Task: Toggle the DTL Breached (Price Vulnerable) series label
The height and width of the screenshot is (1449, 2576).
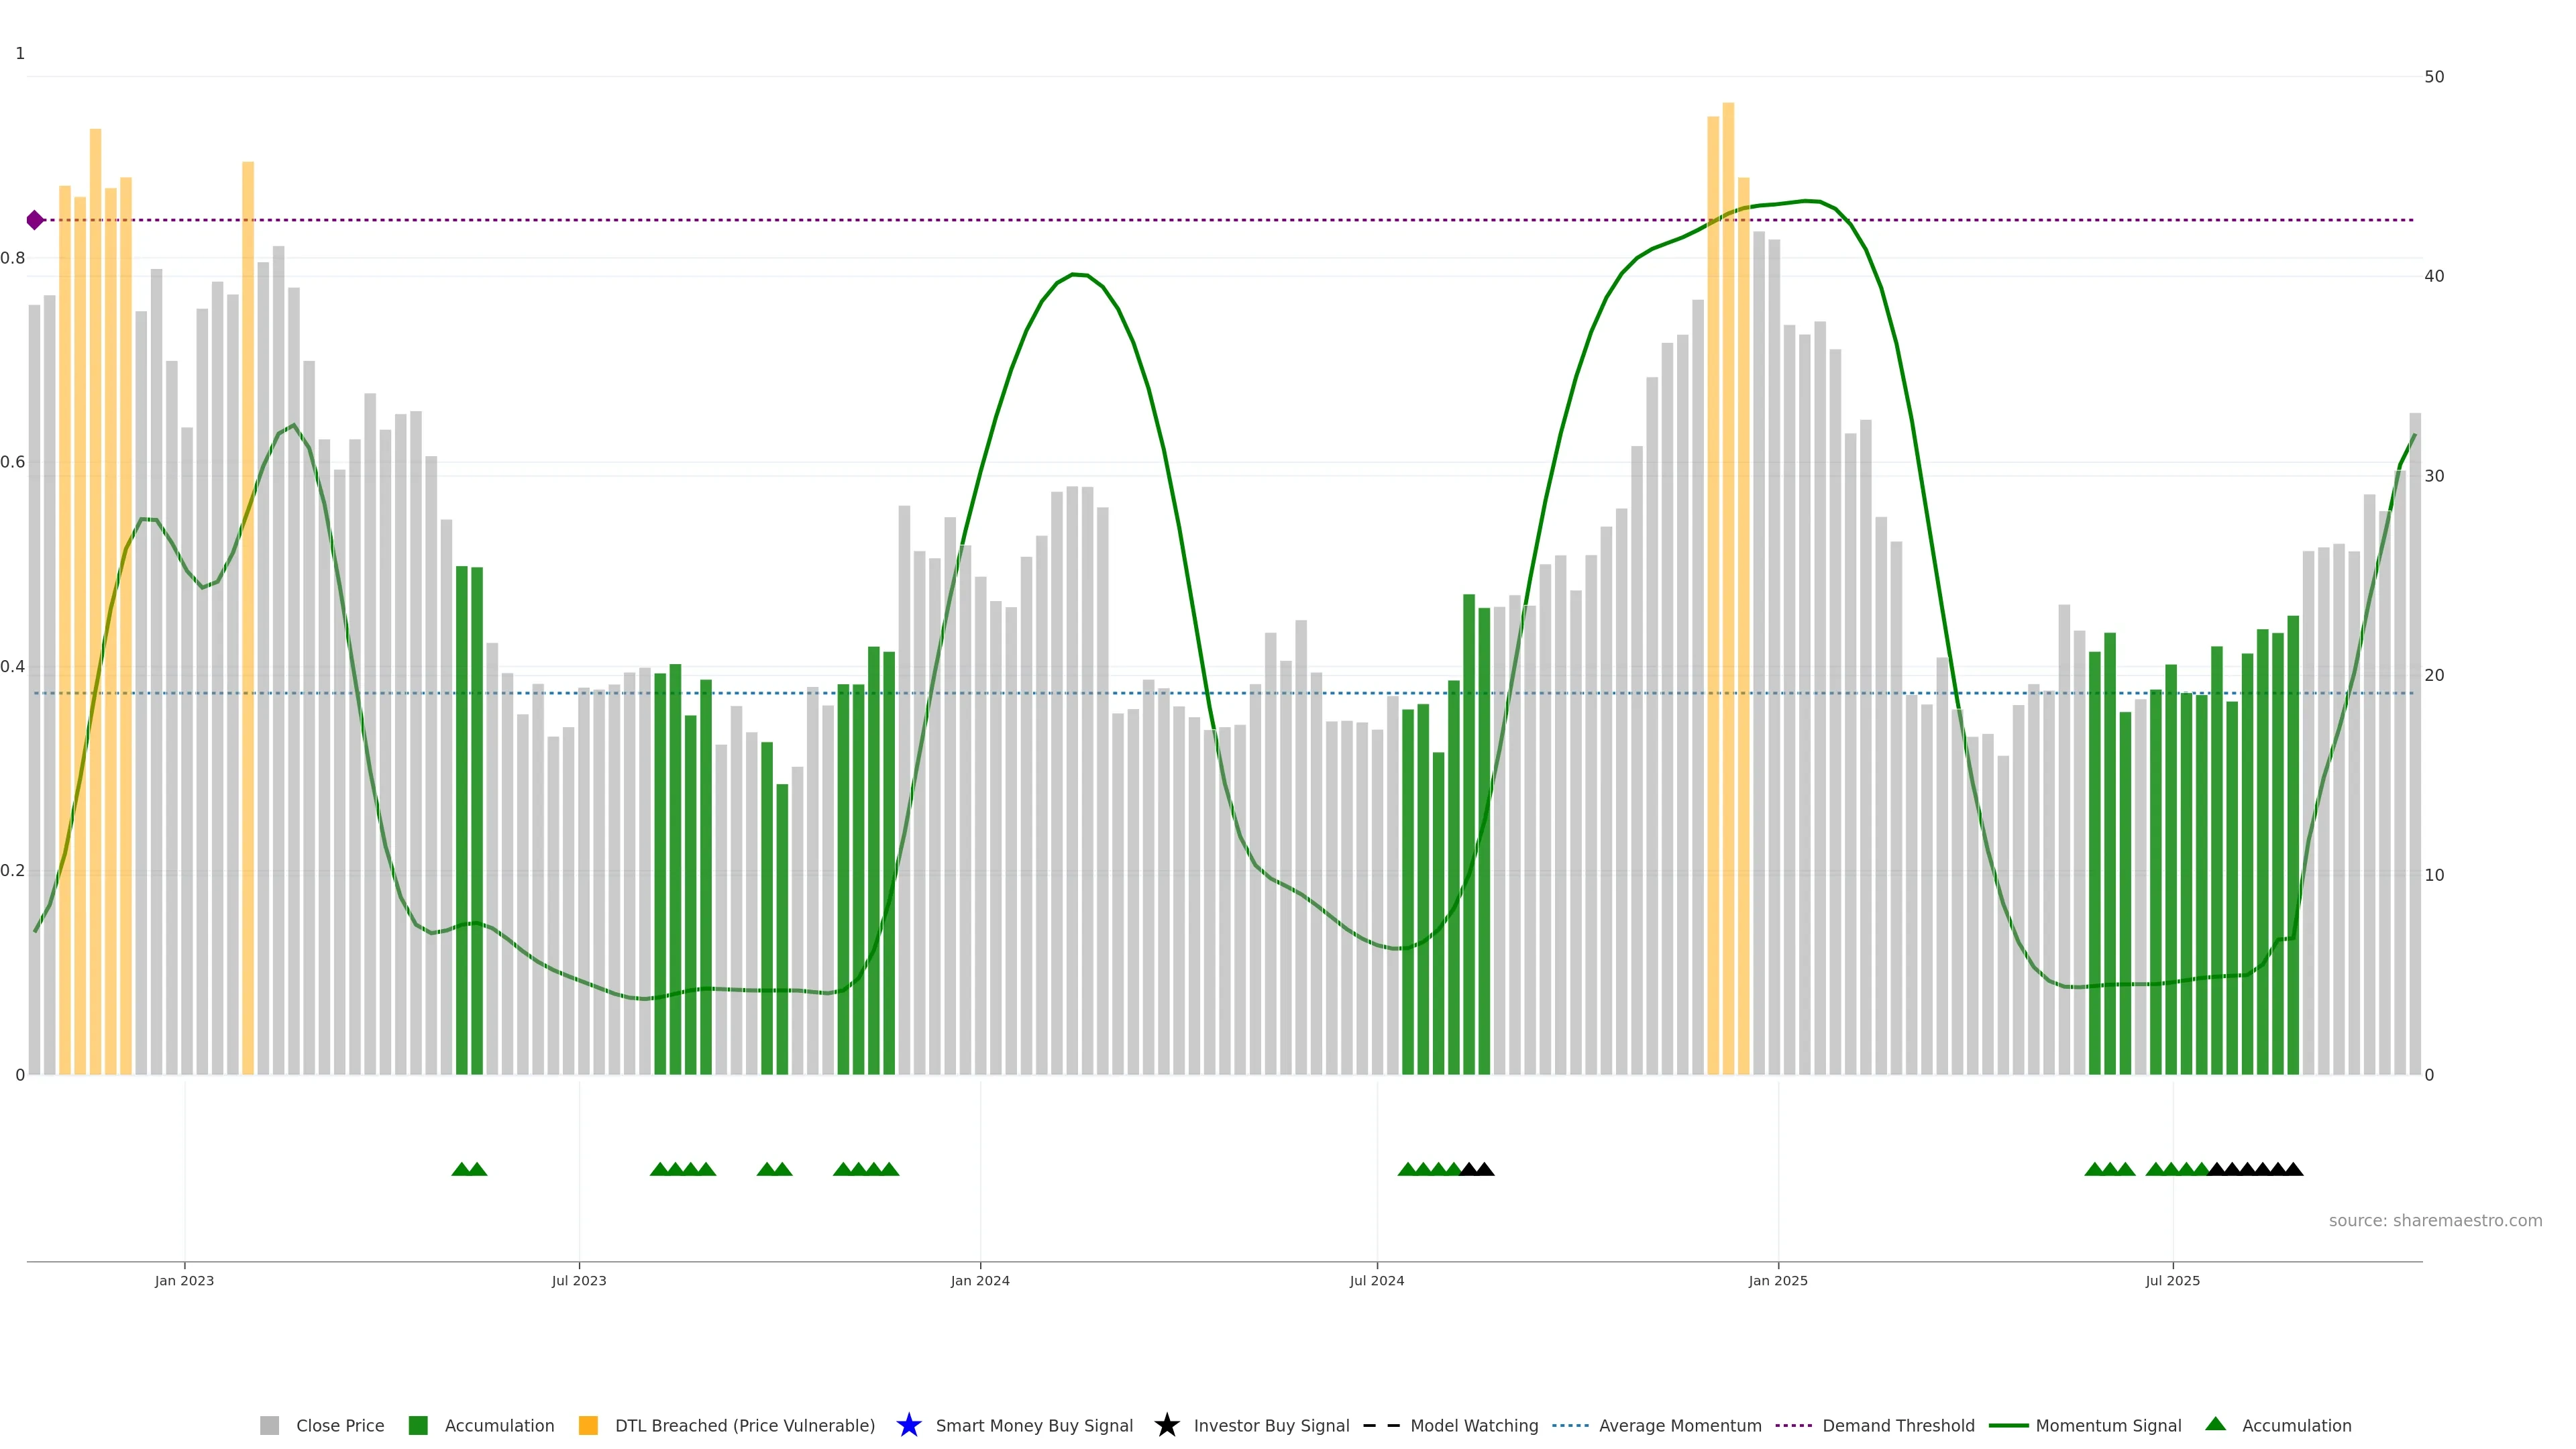Action: click(744, 1425)
